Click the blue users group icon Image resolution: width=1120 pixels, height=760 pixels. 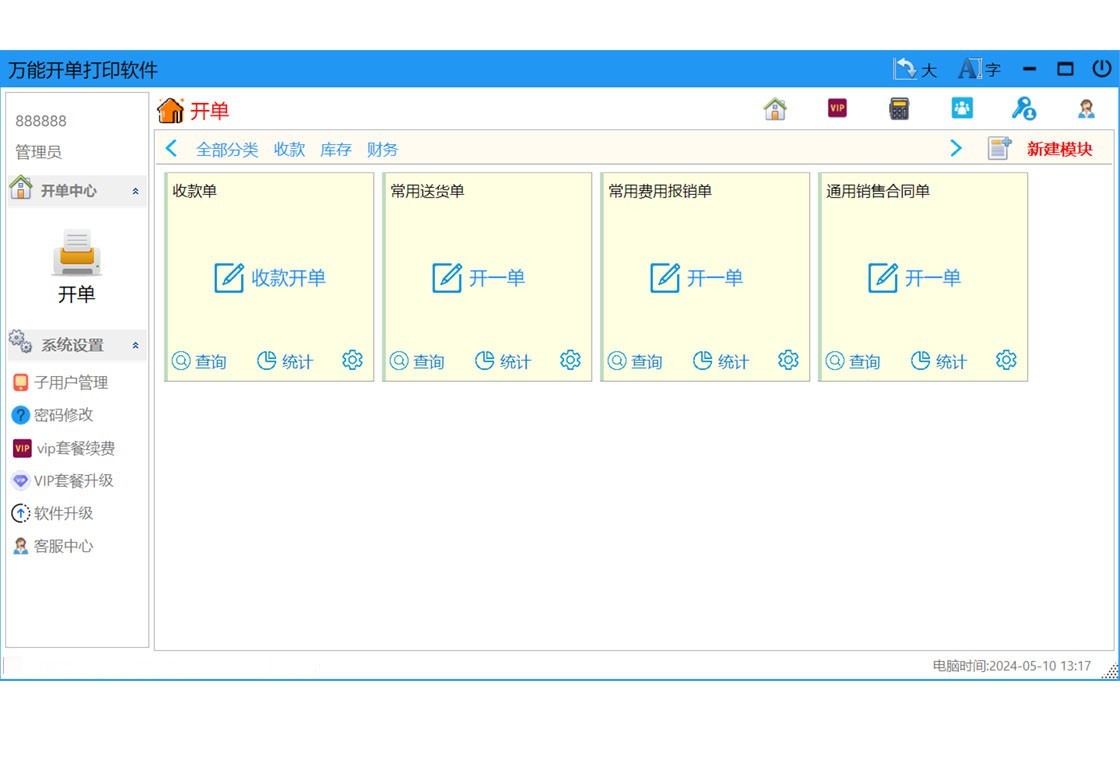click(x=961, y=109)
